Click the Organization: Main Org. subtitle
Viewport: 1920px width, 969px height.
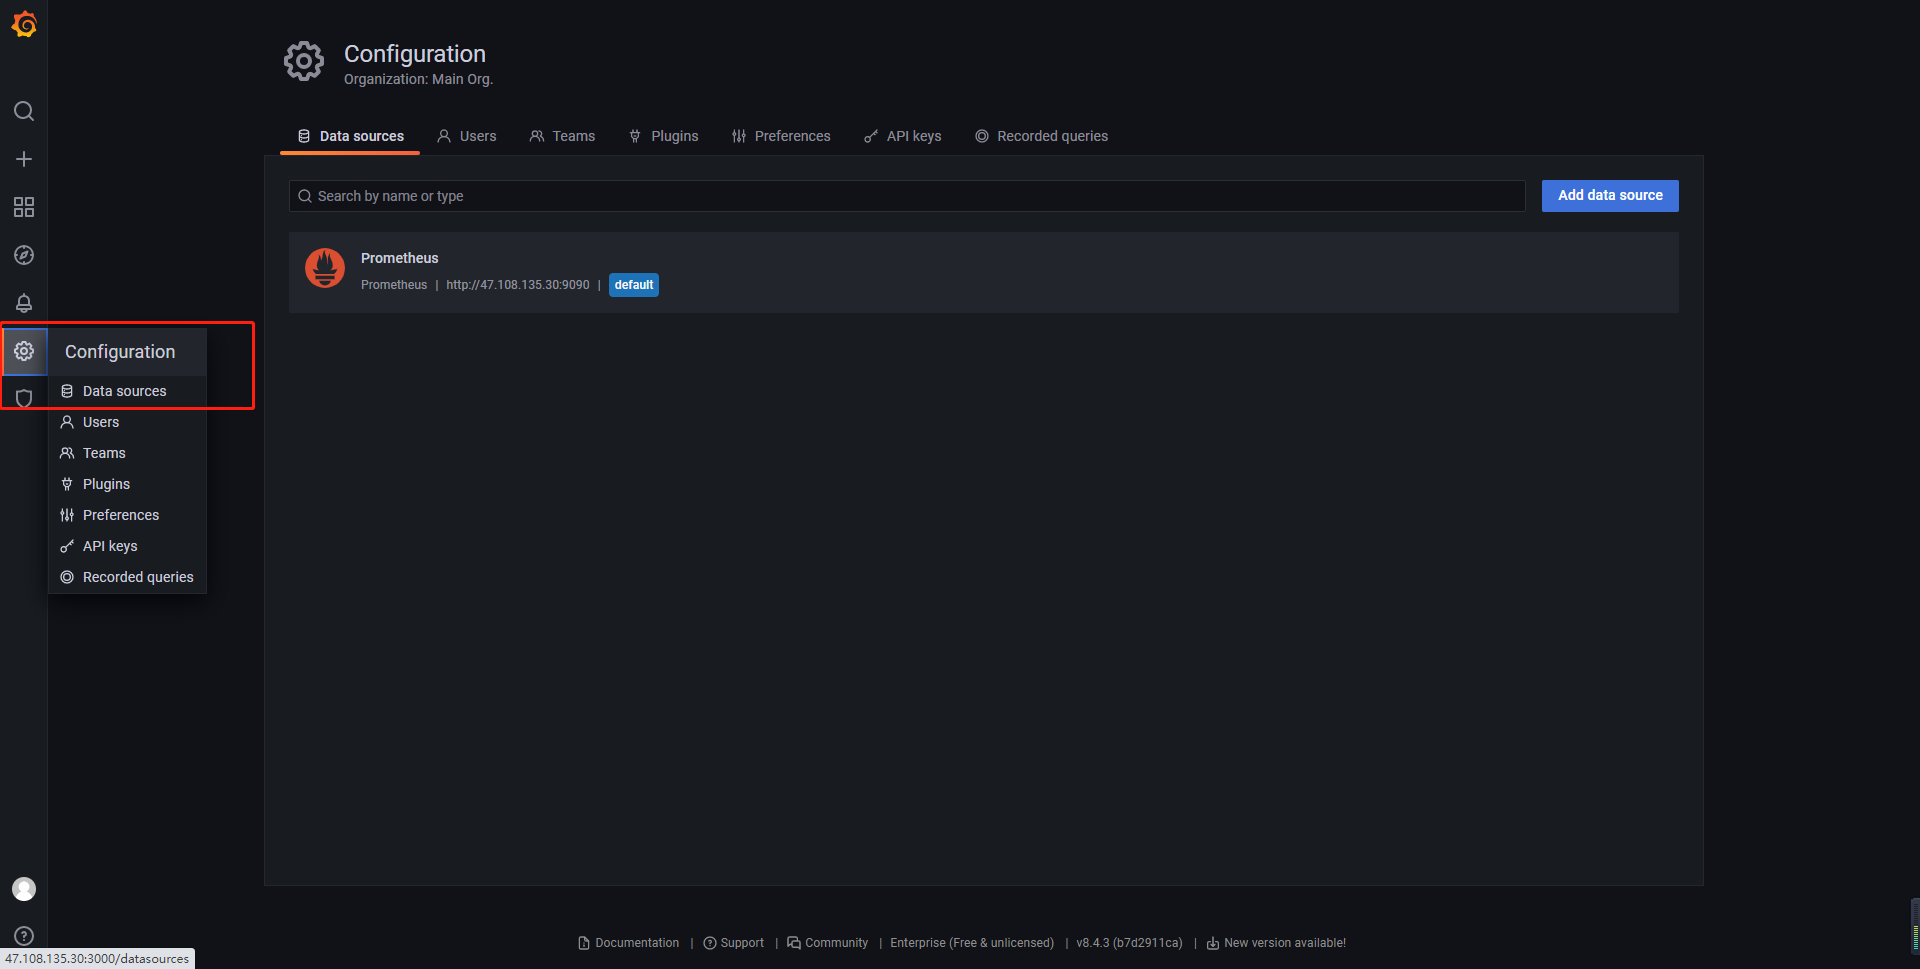(418, 79)
